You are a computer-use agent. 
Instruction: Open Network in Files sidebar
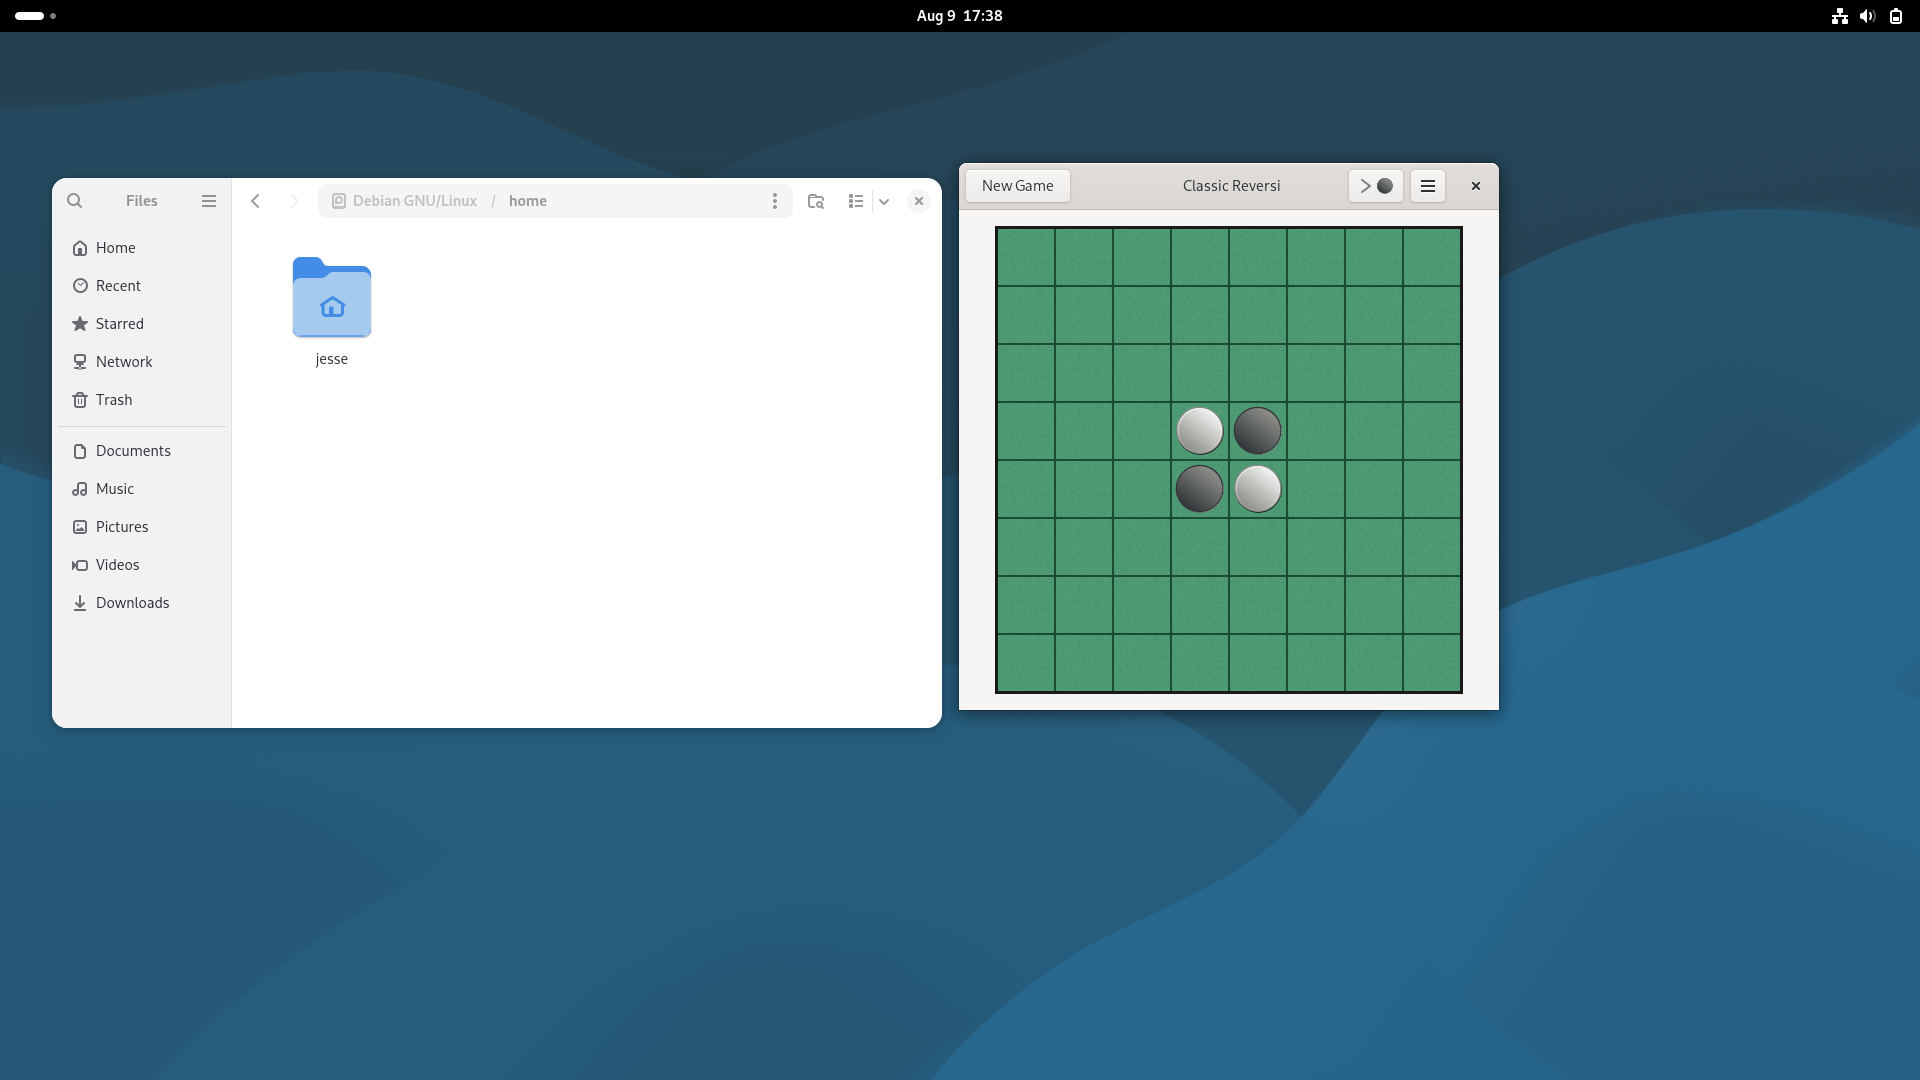pos(142,362)
